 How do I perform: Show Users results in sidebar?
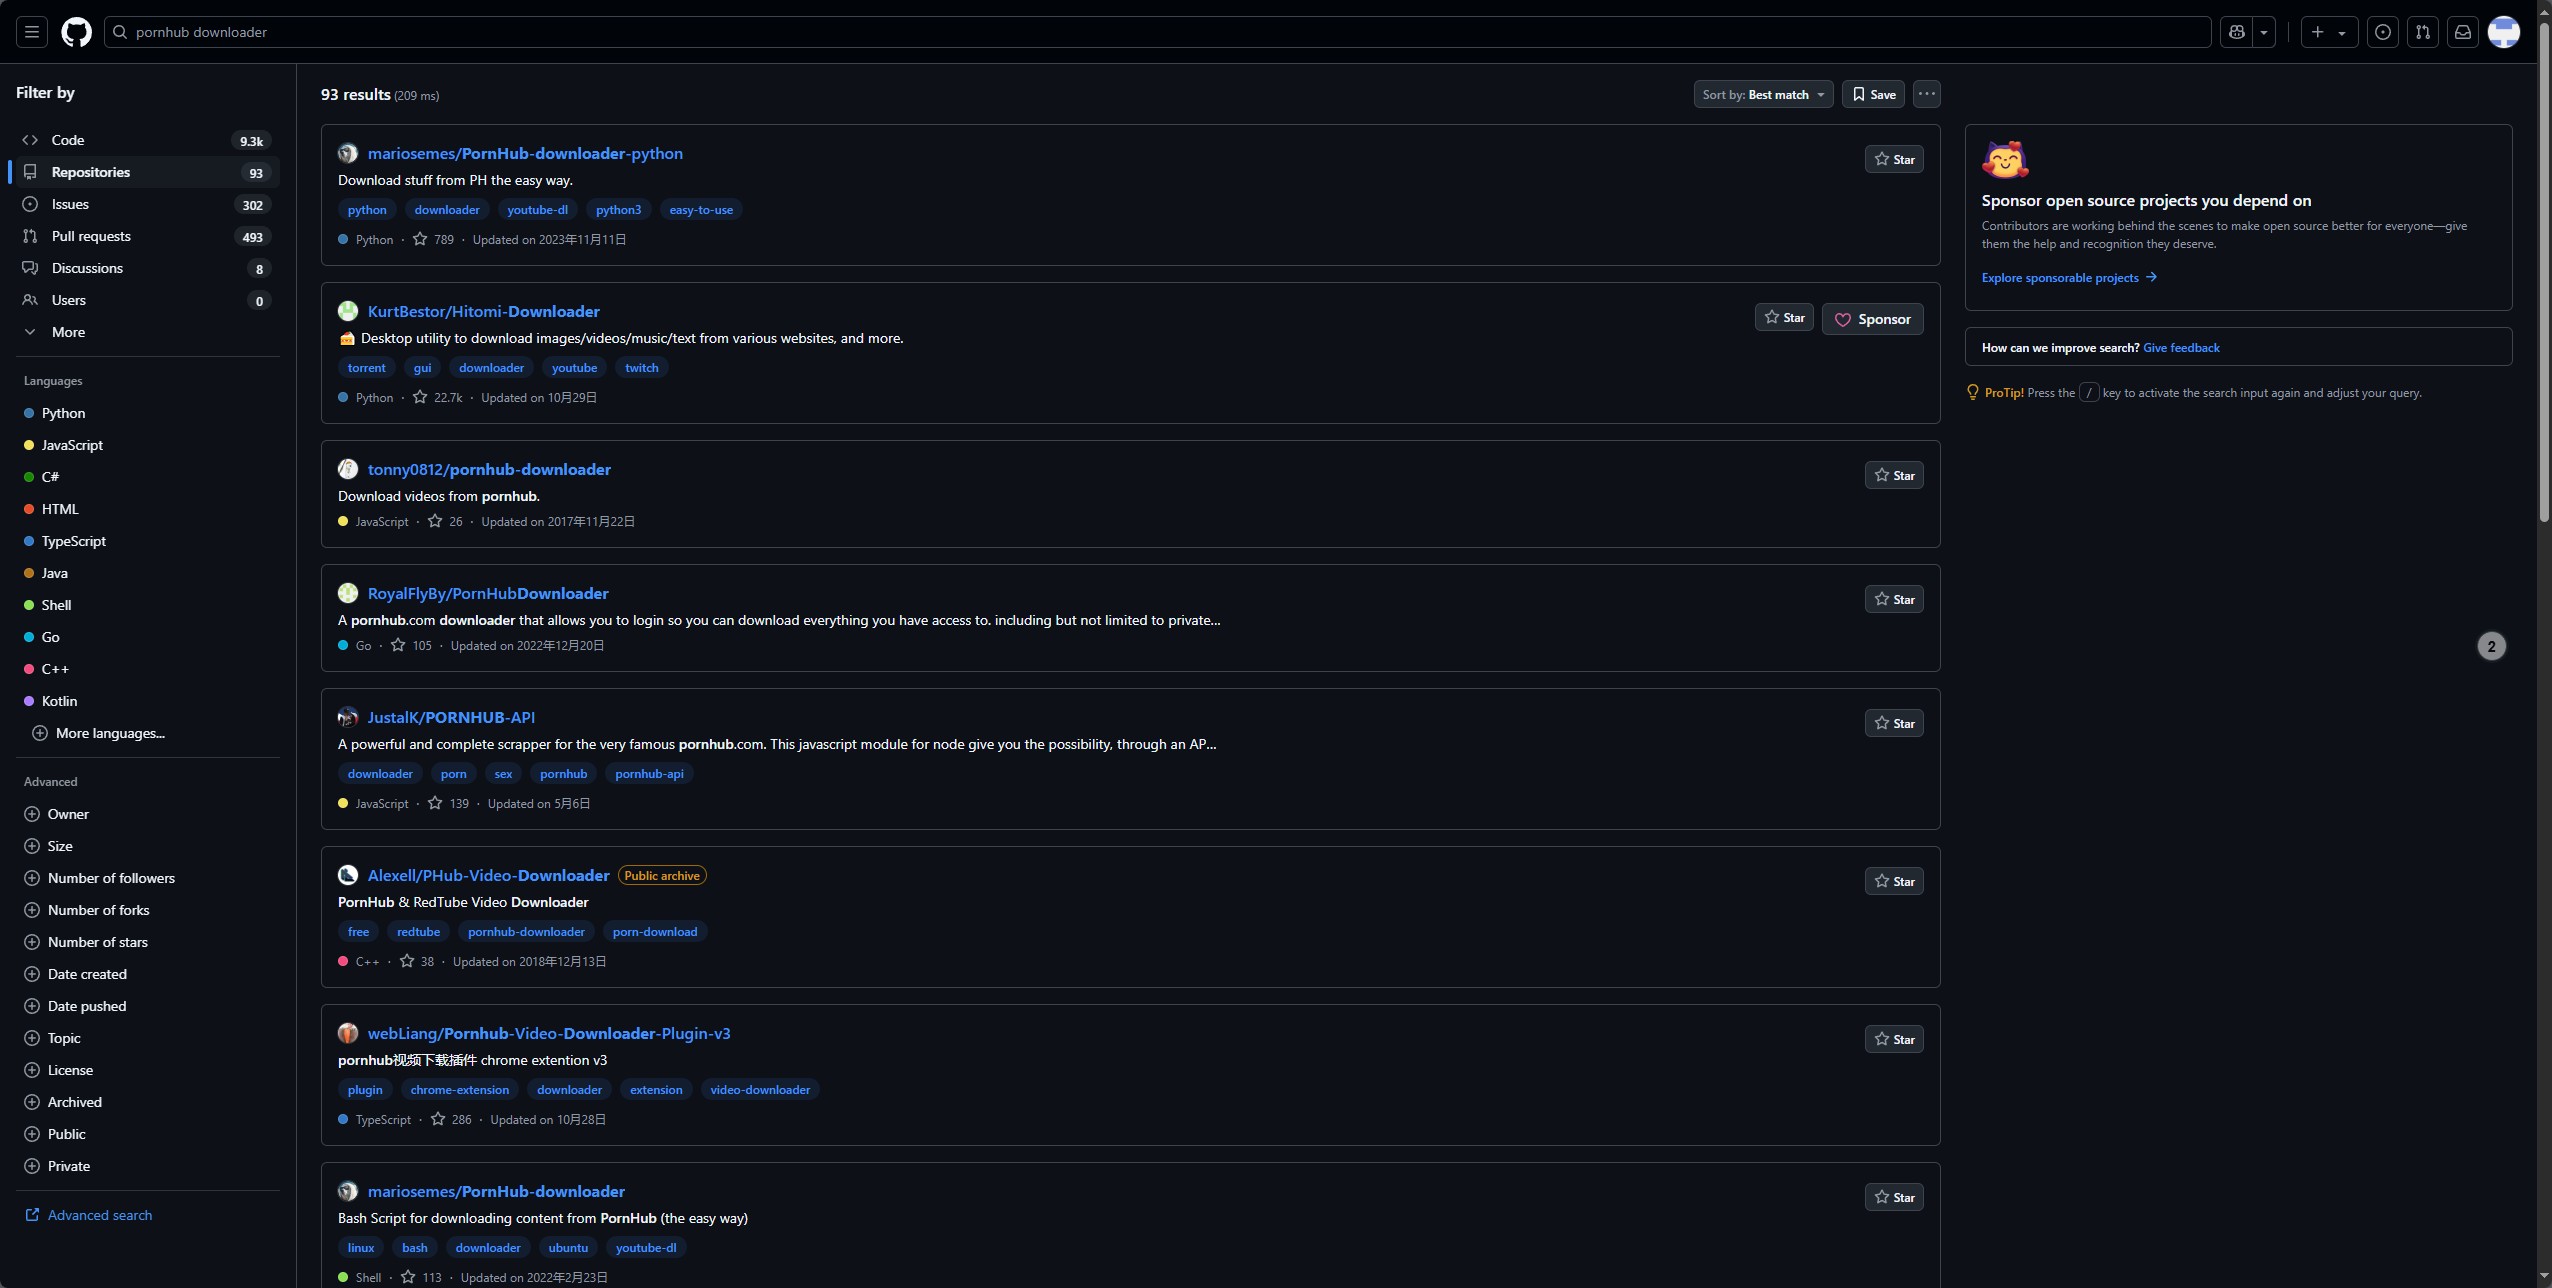click(x=148, y=300)
